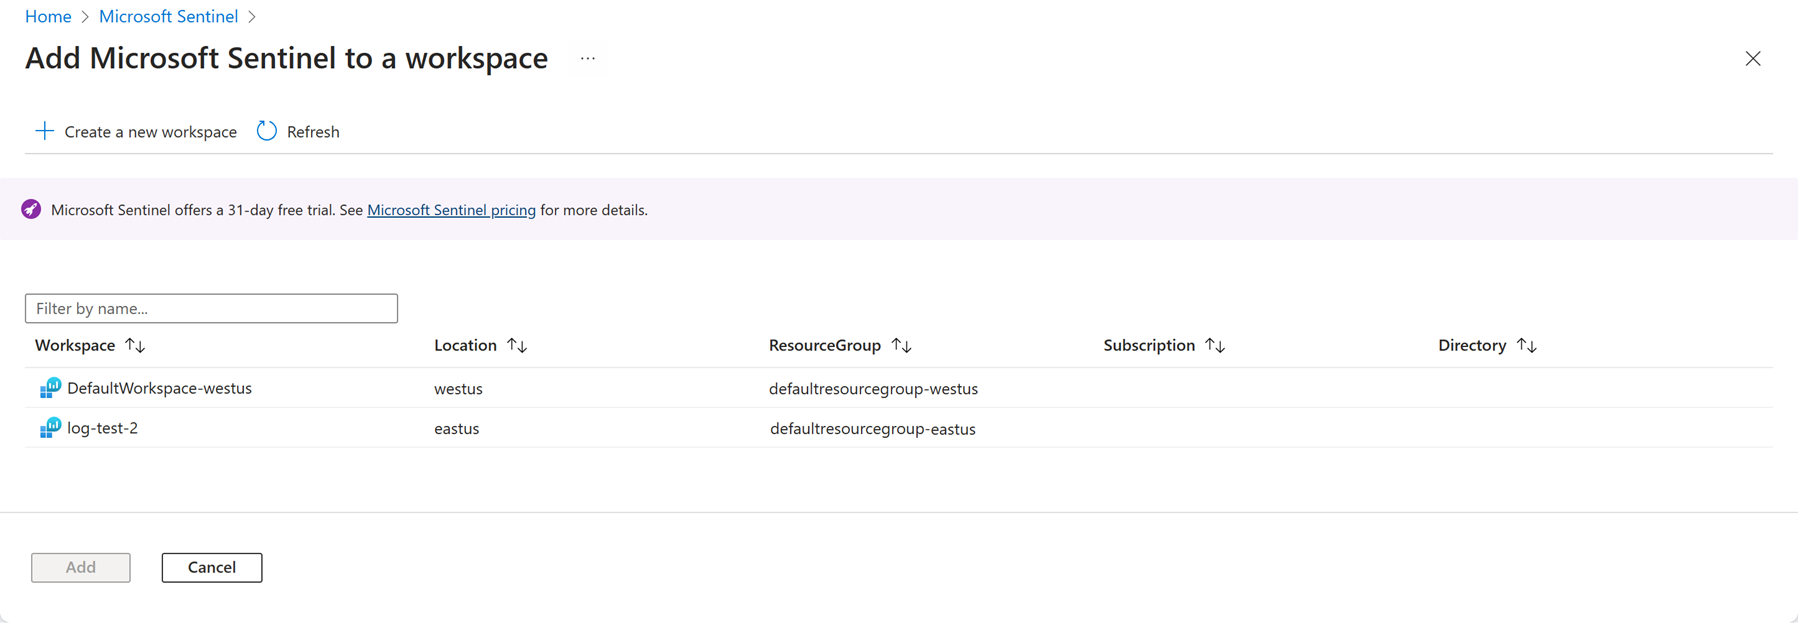1798x625 pixels.
Task: Open the Microsoft Sentinel pricing link
Action: tap(451, 210)
